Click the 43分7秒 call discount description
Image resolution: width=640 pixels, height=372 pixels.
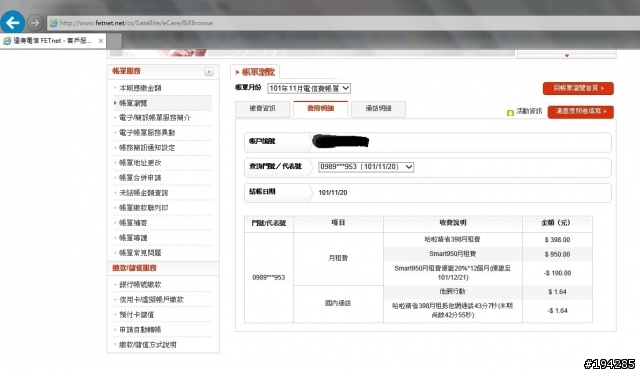(453, 310)
